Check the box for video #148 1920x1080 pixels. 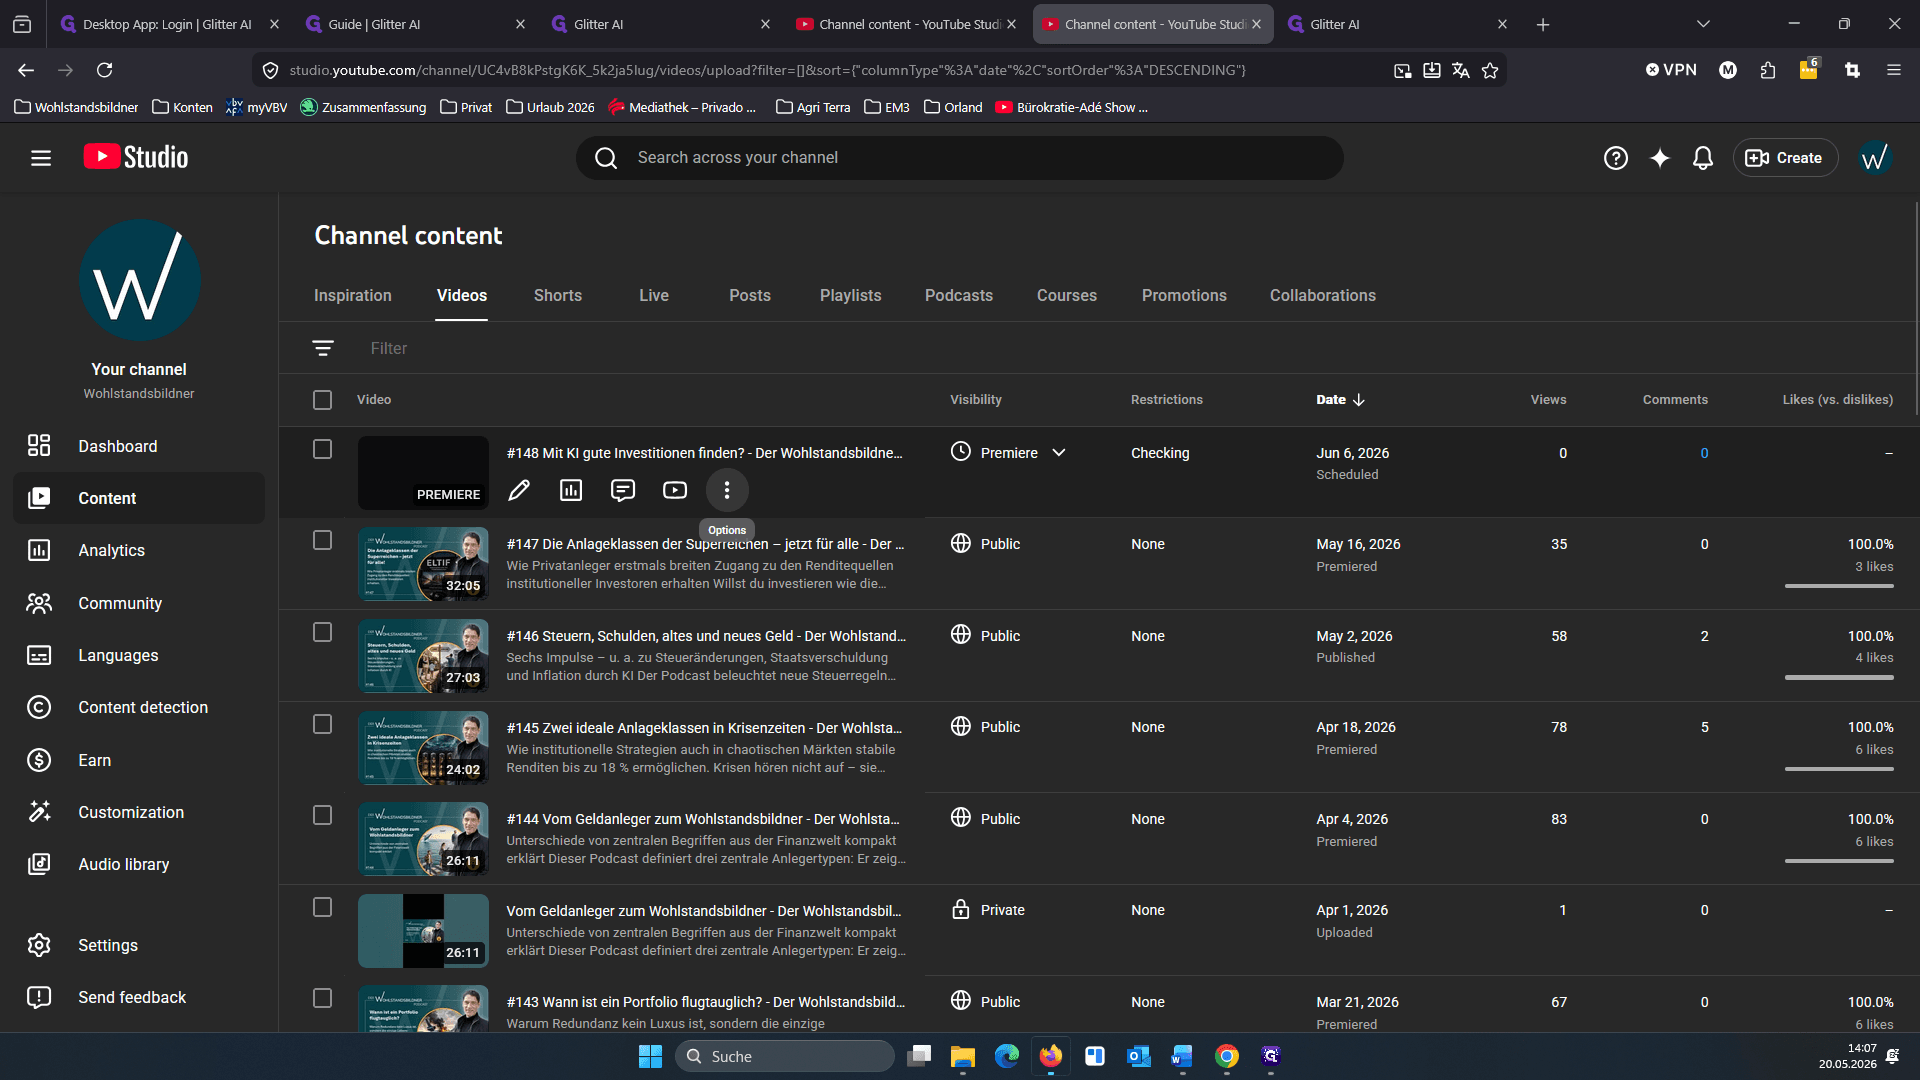322,450
